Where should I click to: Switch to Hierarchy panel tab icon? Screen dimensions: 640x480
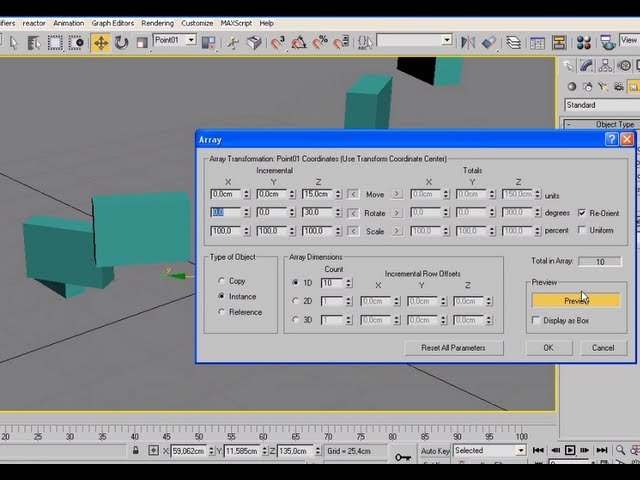(605, 65)
